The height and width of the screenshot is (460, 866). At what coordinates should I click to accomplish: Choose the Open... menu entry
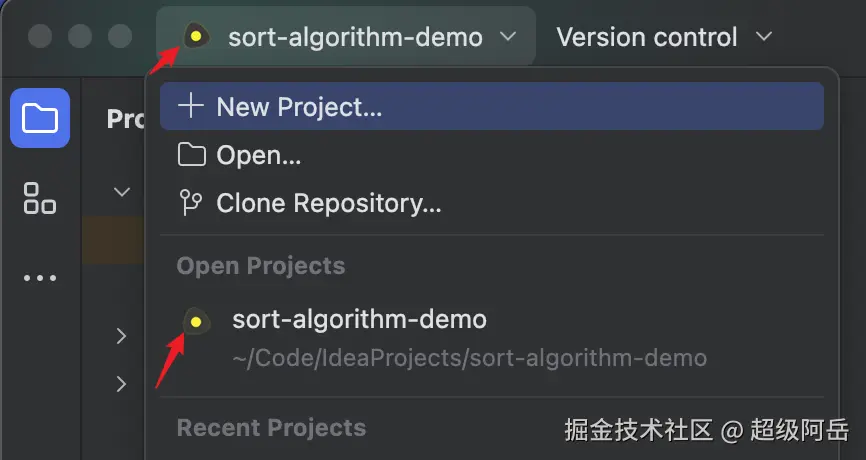(x=258, y=155)
